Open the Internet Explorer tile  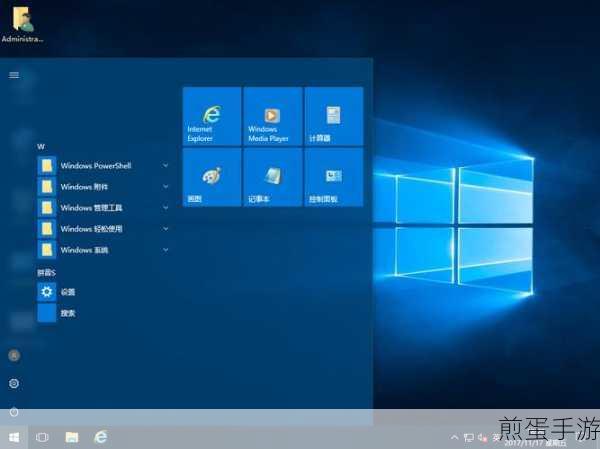[x=212, y=116]
